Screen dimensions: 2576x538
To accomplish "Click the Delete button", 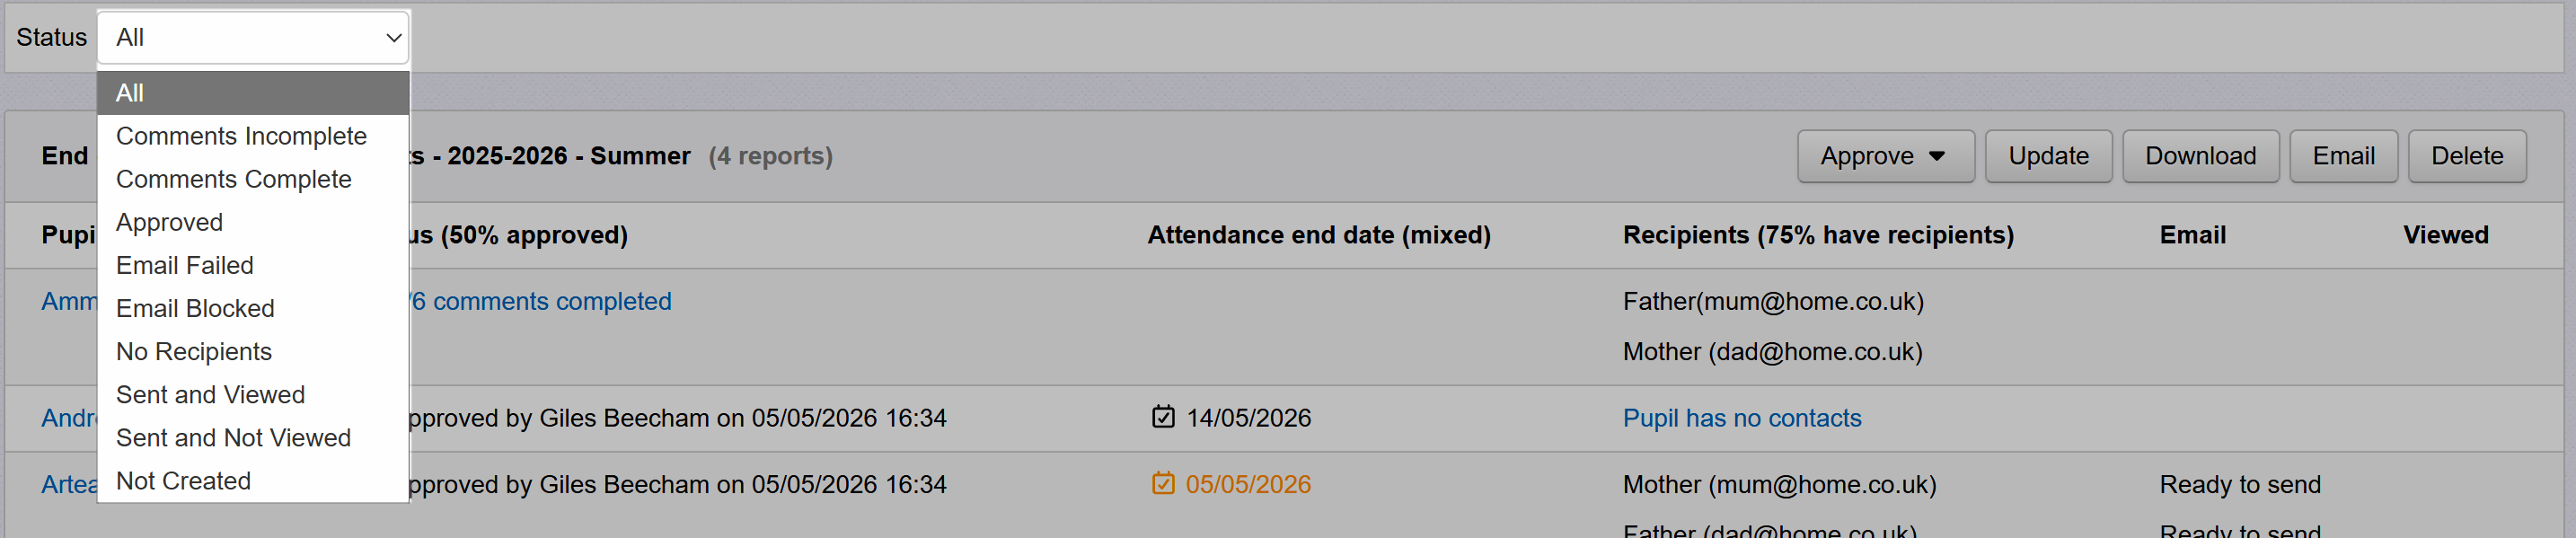I will (2466, 156).
